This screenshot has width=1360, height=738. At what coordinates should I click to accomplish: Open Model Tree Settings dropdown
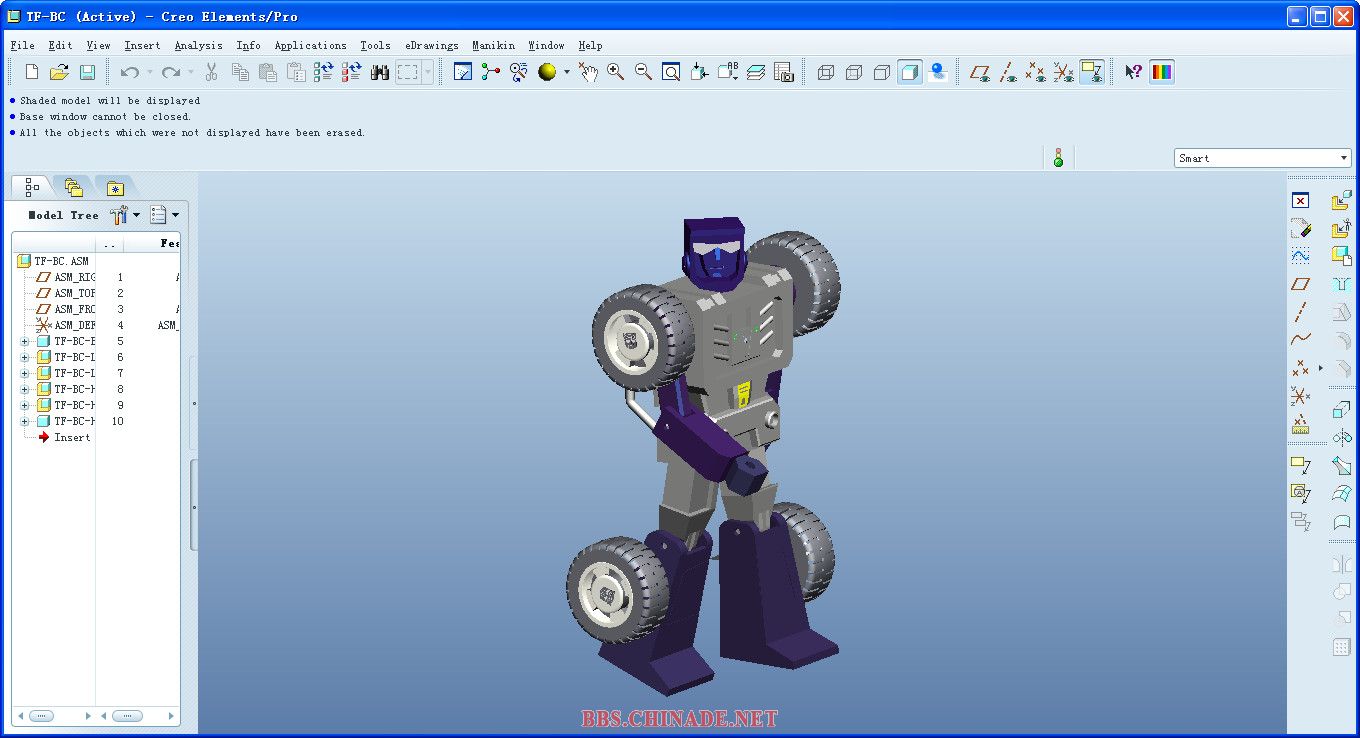point(164,214)
